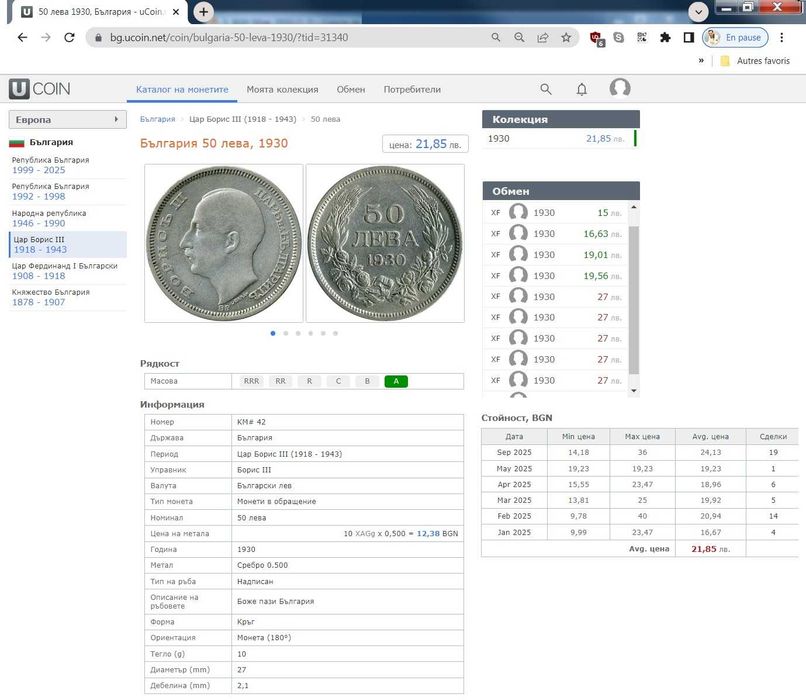Bookmark this page with the star icon

(x=566, y=38)
